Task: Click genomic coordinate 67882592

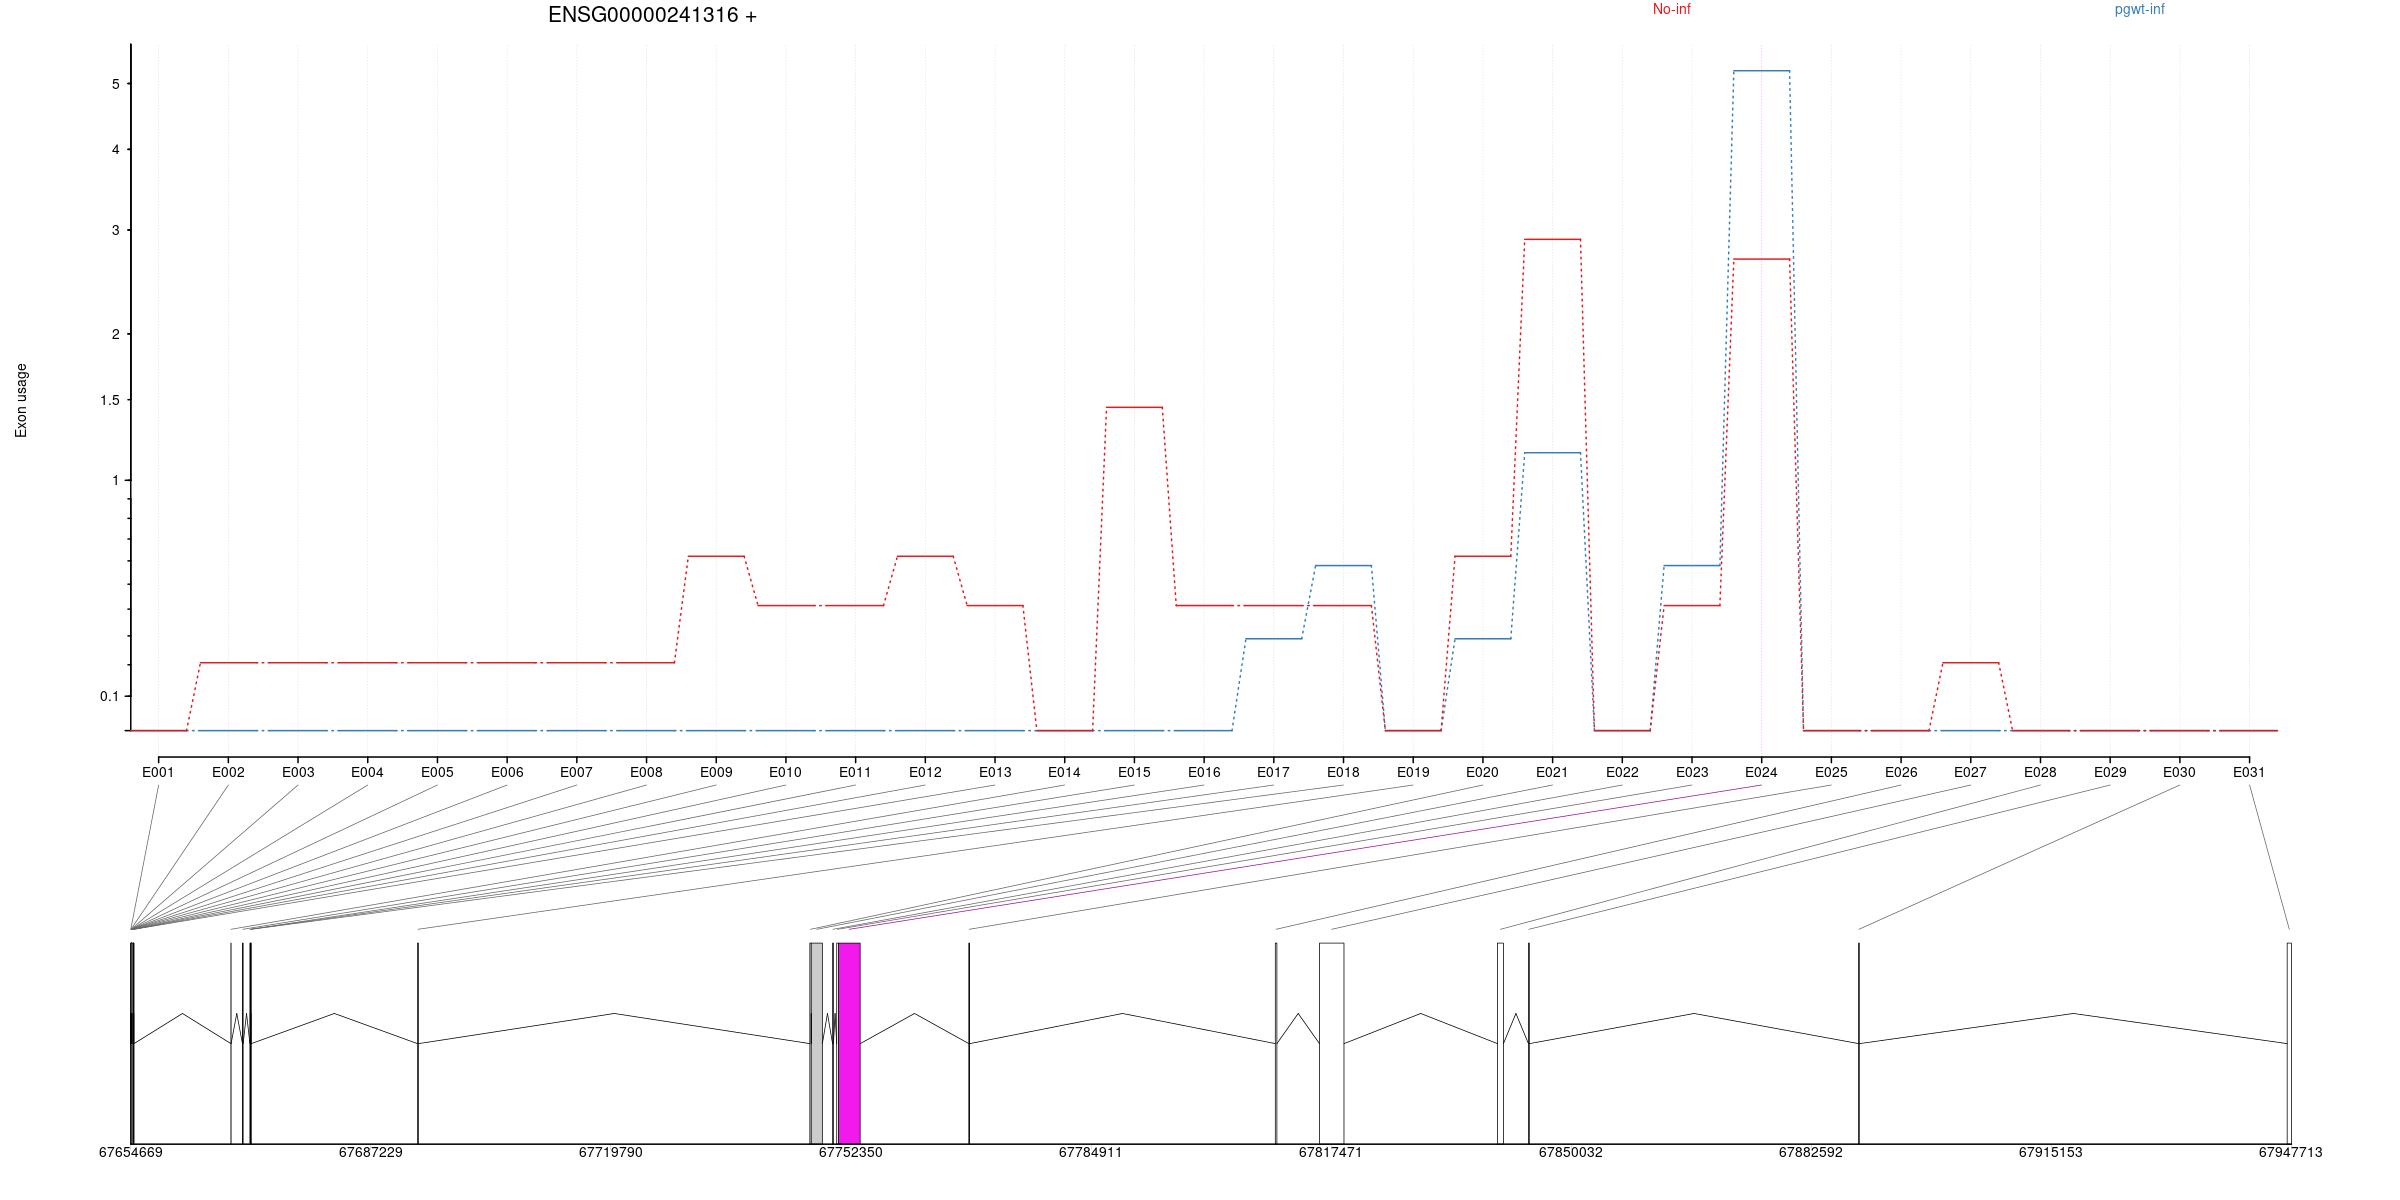Action: pyautogui.click(x=1810, y=1152)
